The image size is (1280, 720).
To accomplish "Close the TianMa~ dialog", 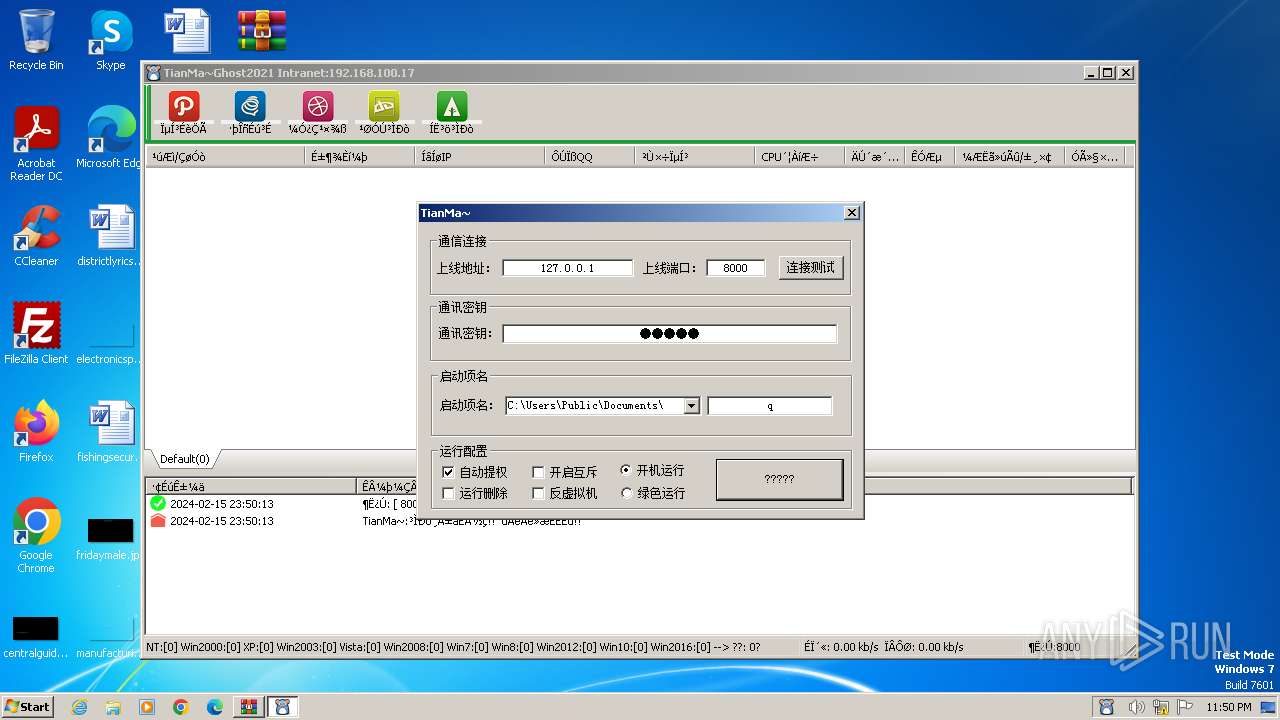I will (x=851, y=213).
